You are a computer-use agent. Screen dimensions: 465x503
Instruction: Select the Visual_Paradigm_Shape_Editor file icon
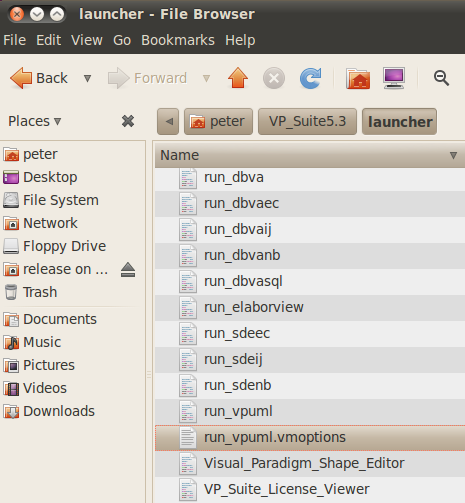click(188, 464)
